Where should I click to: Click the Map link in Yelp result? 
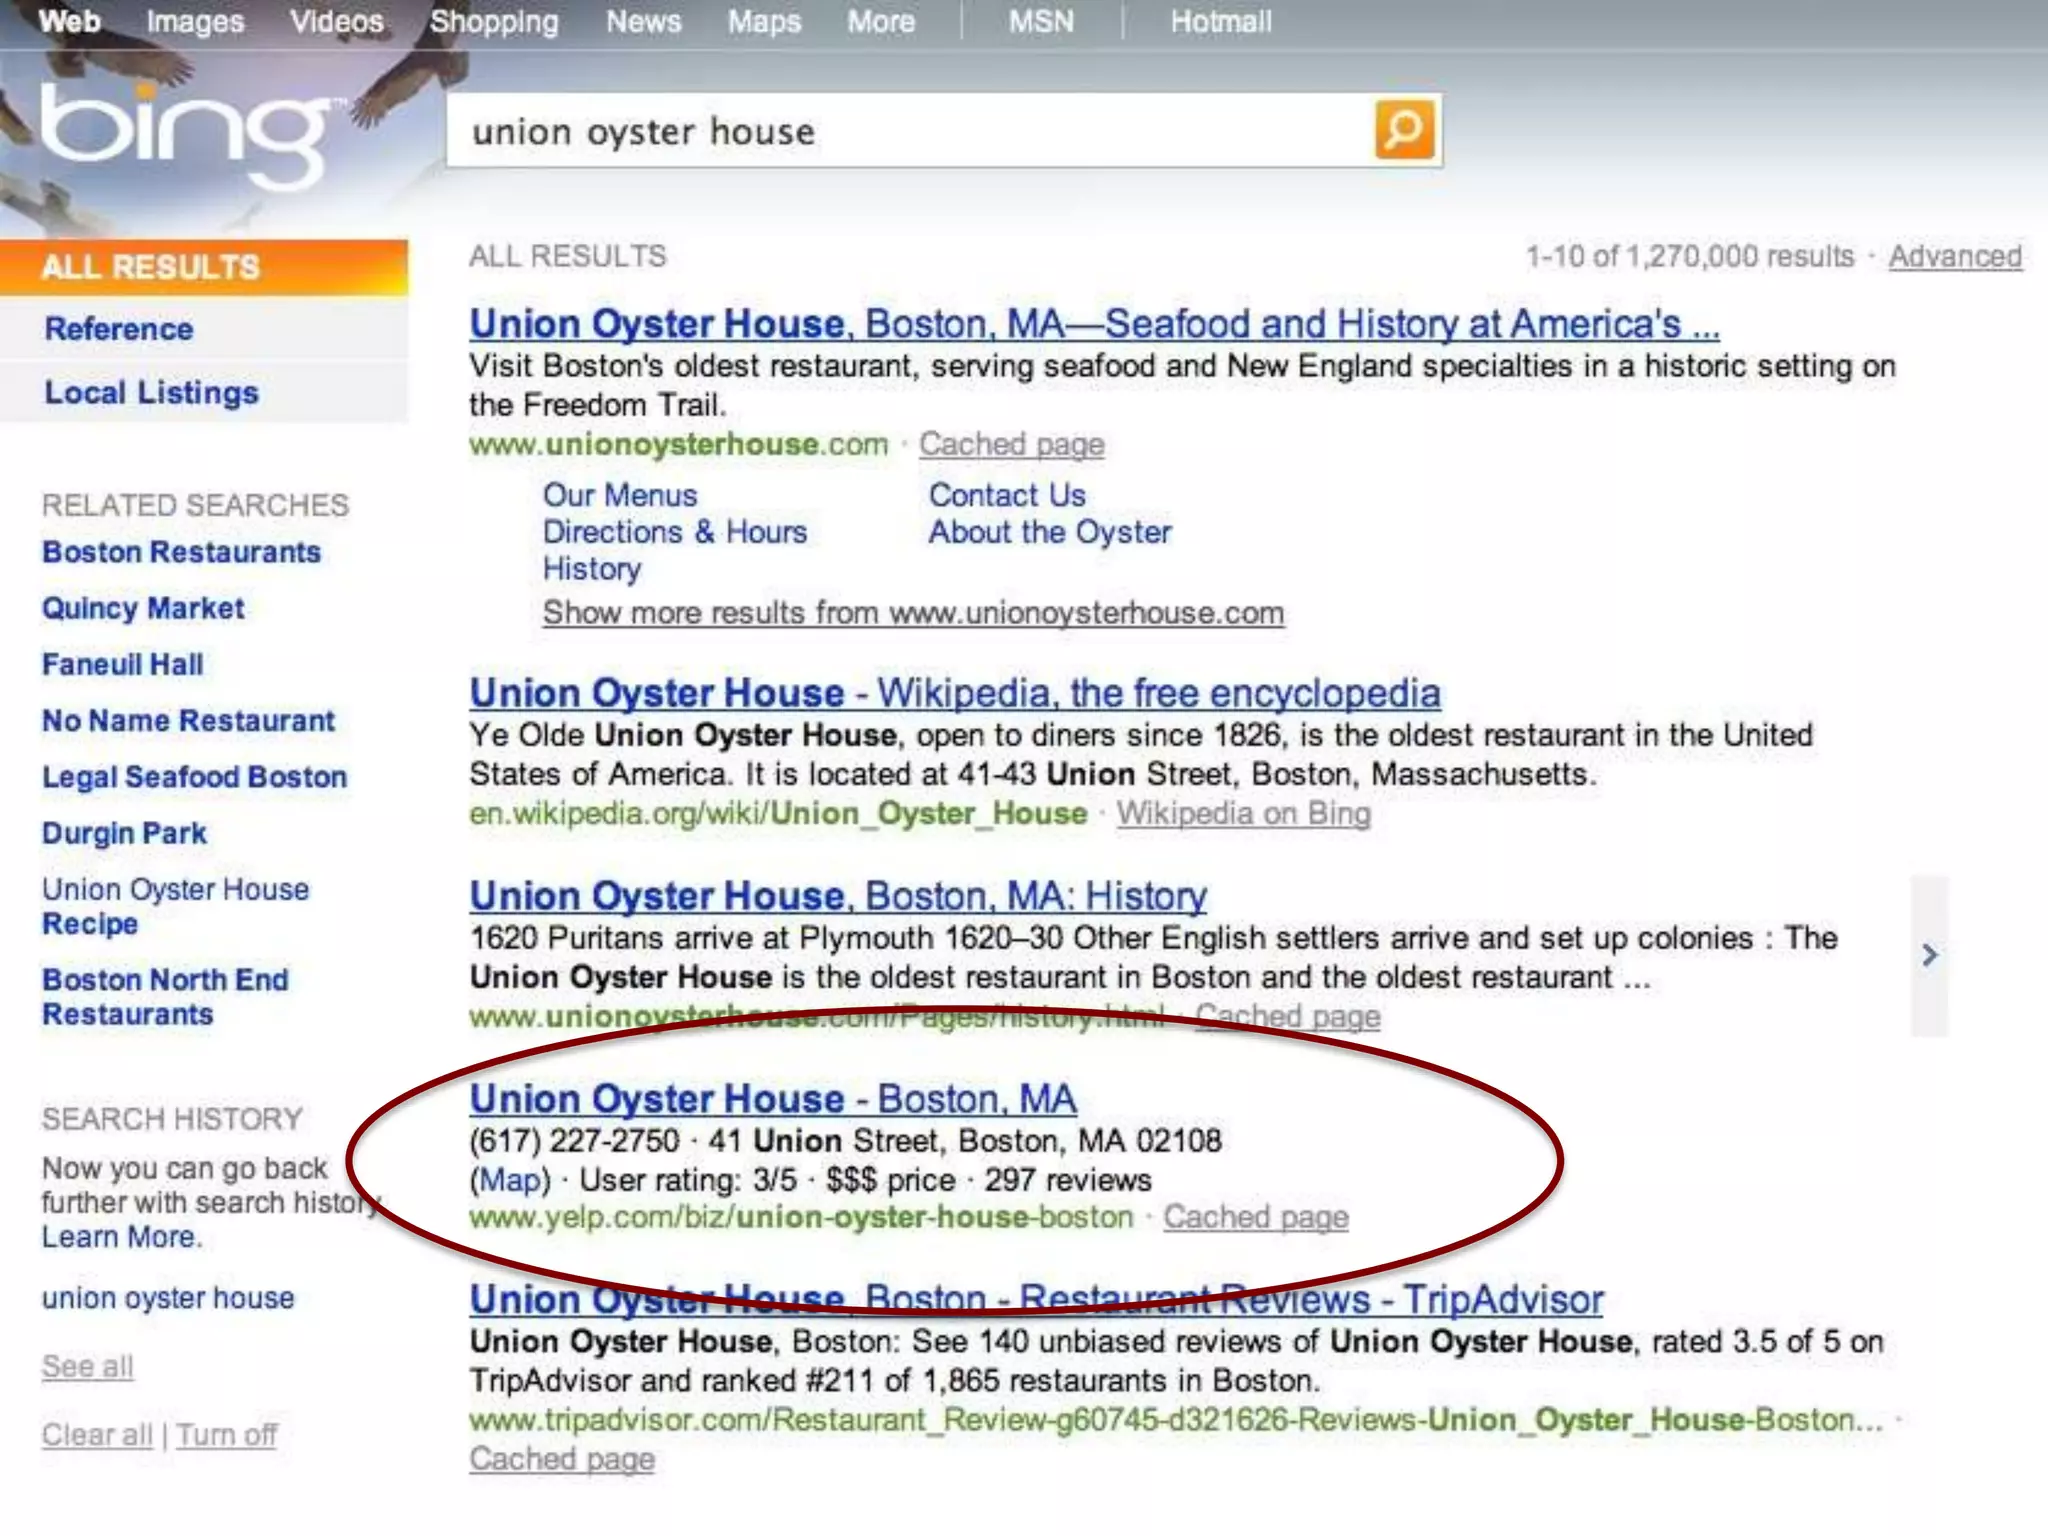point(510,1180)
